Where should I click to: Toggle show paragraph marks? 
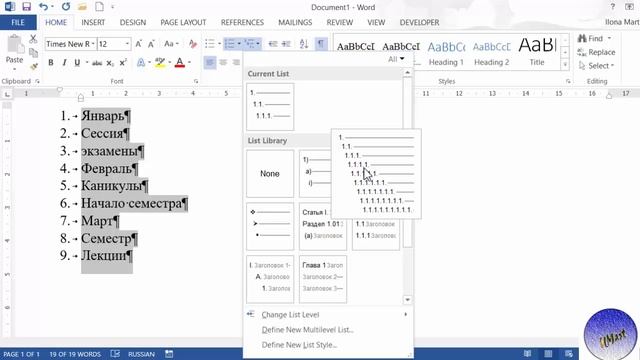click(321, 44)
